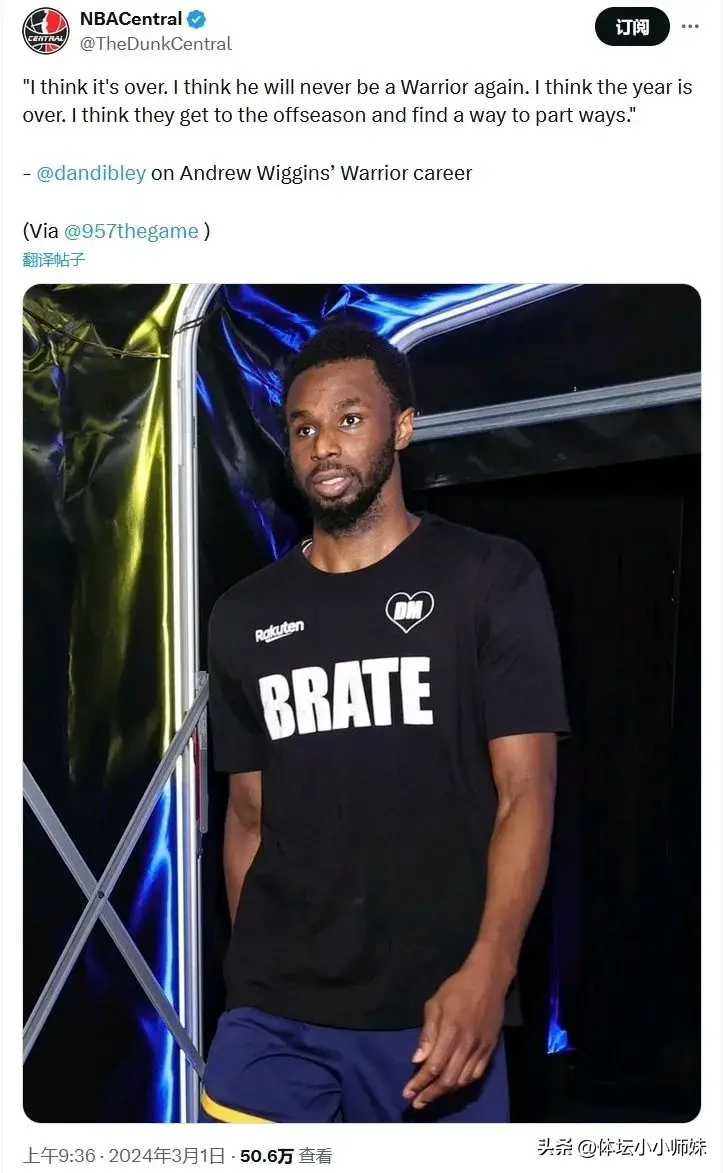This screenshot has height=1173, width=723.
Task: Select the quoted tweet text paragraph
Action: coord(358,101)
